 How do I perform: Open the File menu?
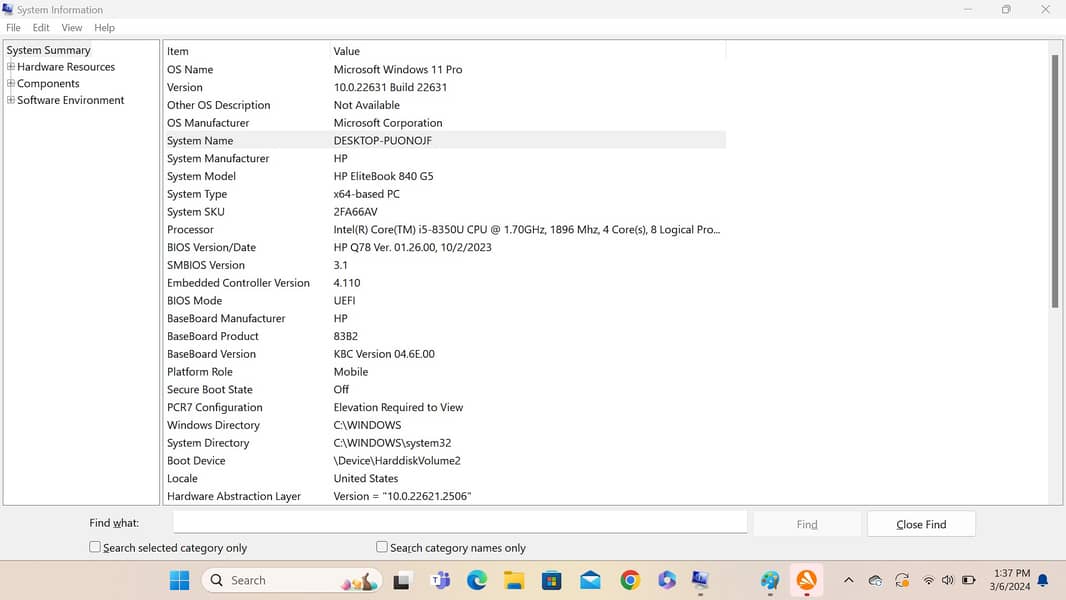pos(13,28)
